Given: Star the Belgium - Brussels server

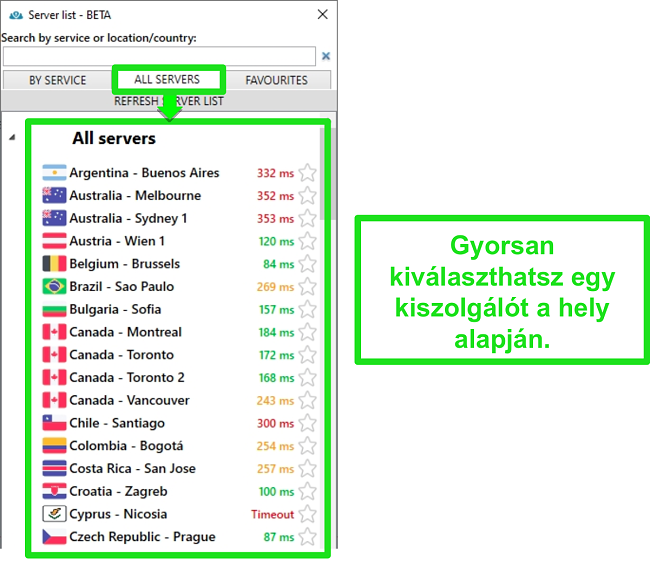Looking at the screenshot, I should [x=307, y=264].
